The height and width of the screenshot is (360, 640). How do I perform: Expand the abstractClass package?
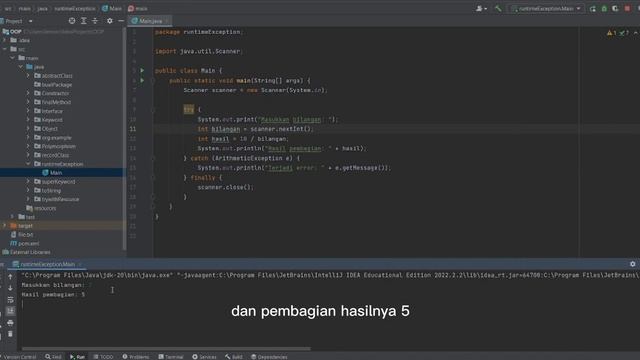click(x=28, y=76)
